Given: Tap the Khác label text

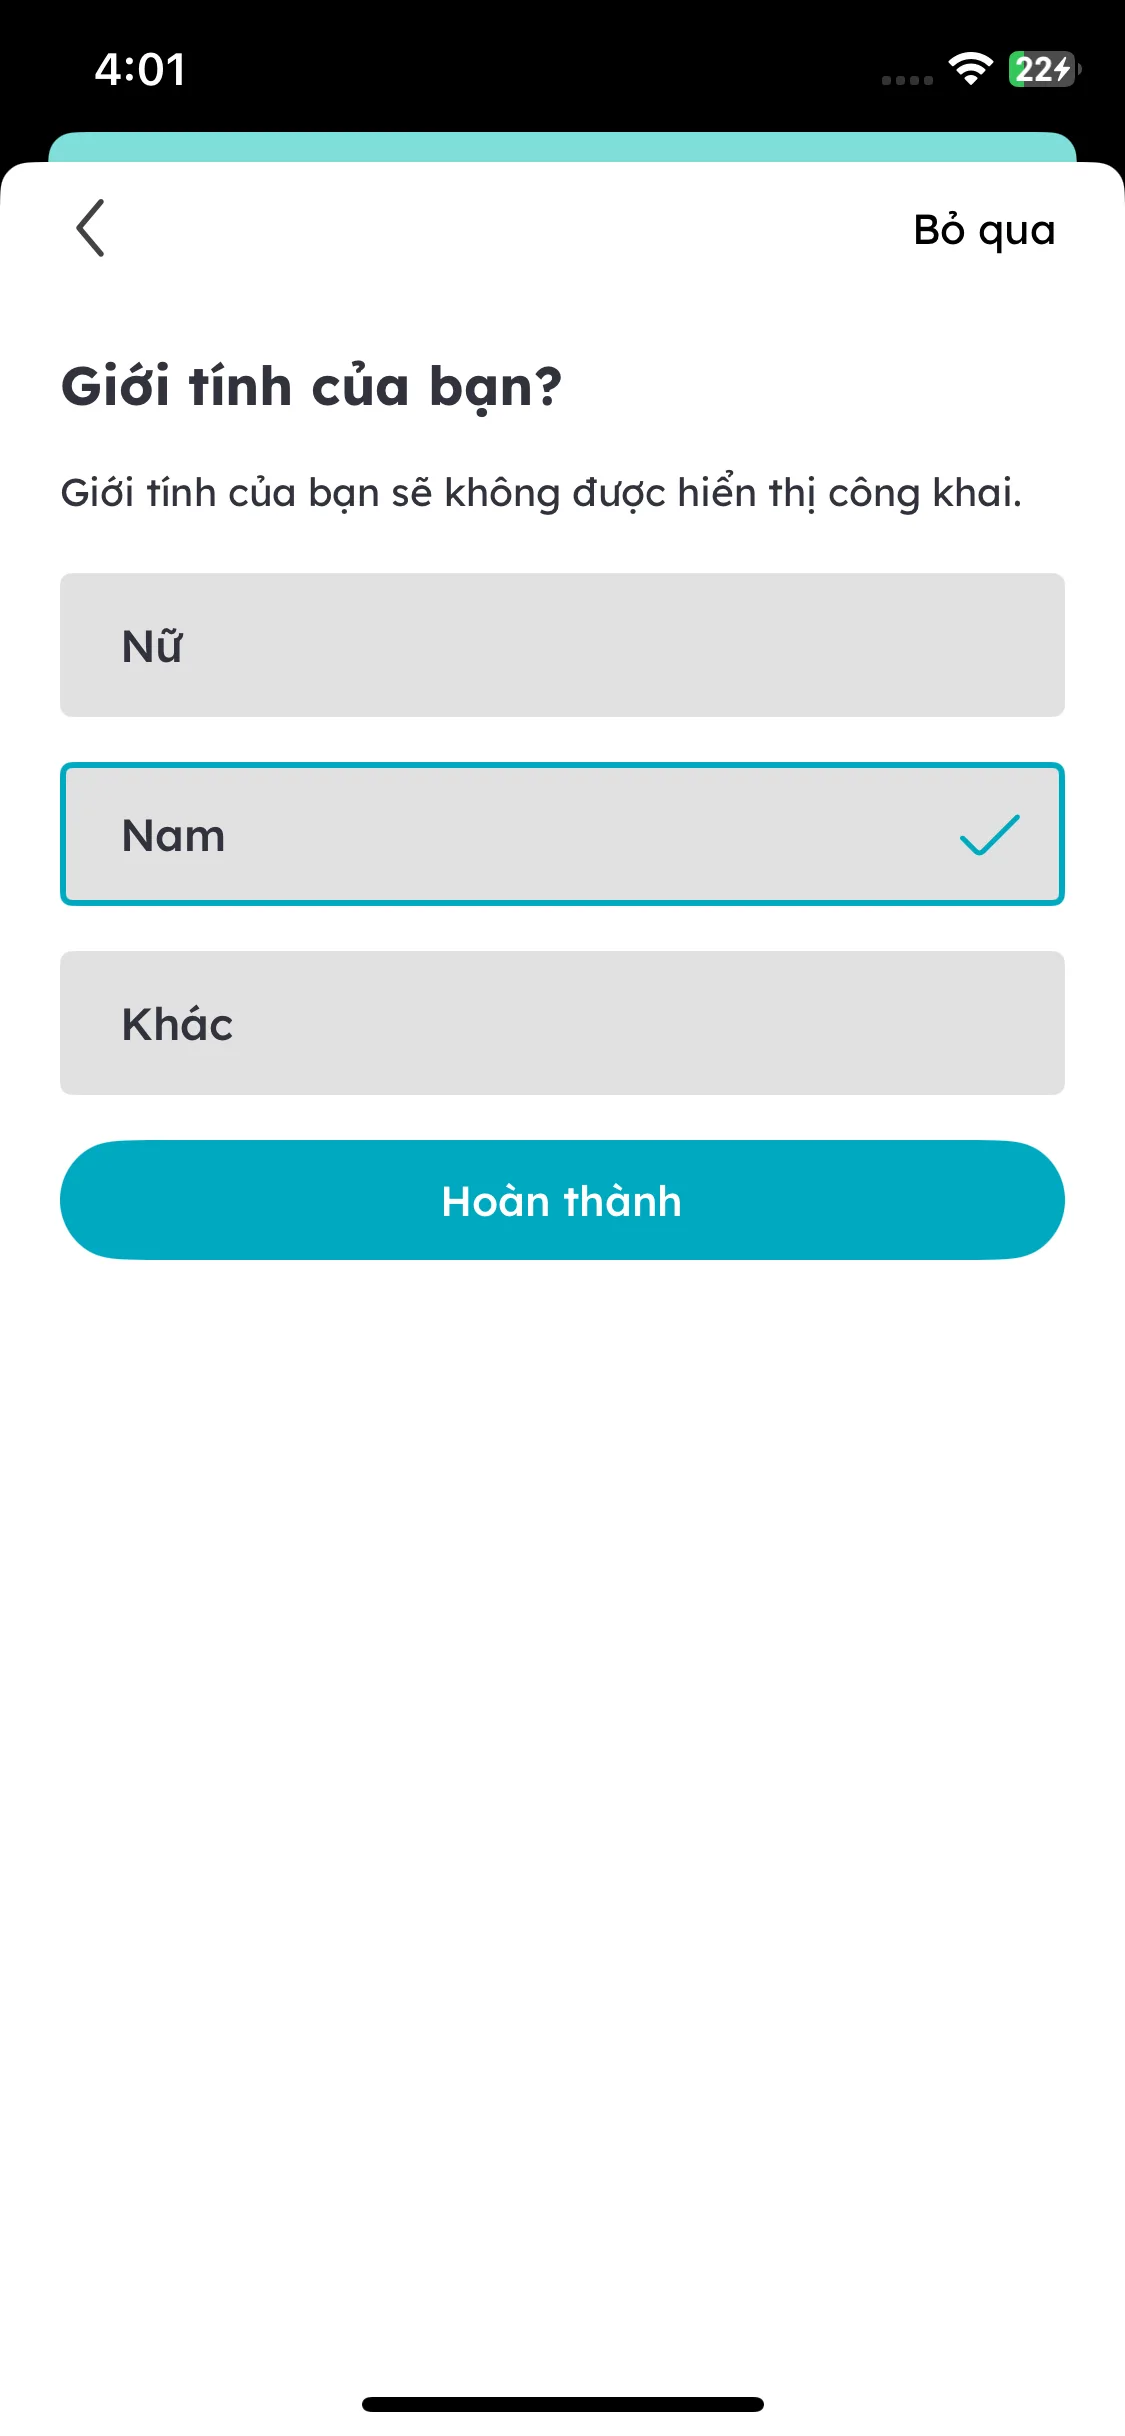Looking at the screenshot, I should click(177, 1025).
